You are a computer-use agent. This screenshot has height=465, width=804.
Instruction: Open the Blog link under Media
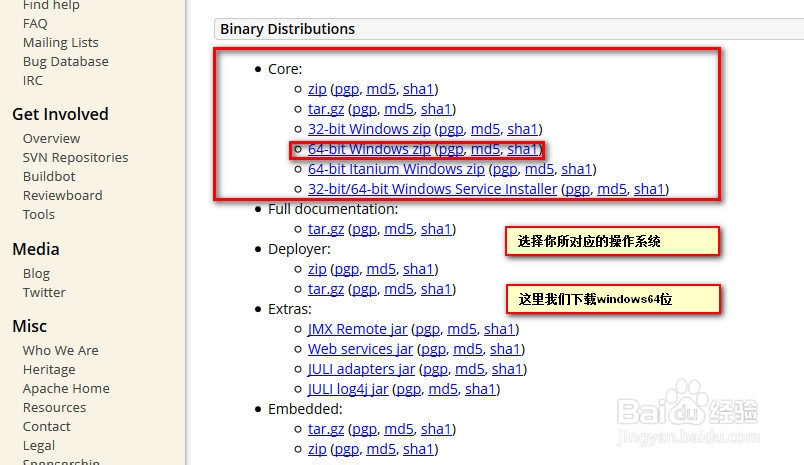(36, 273)
